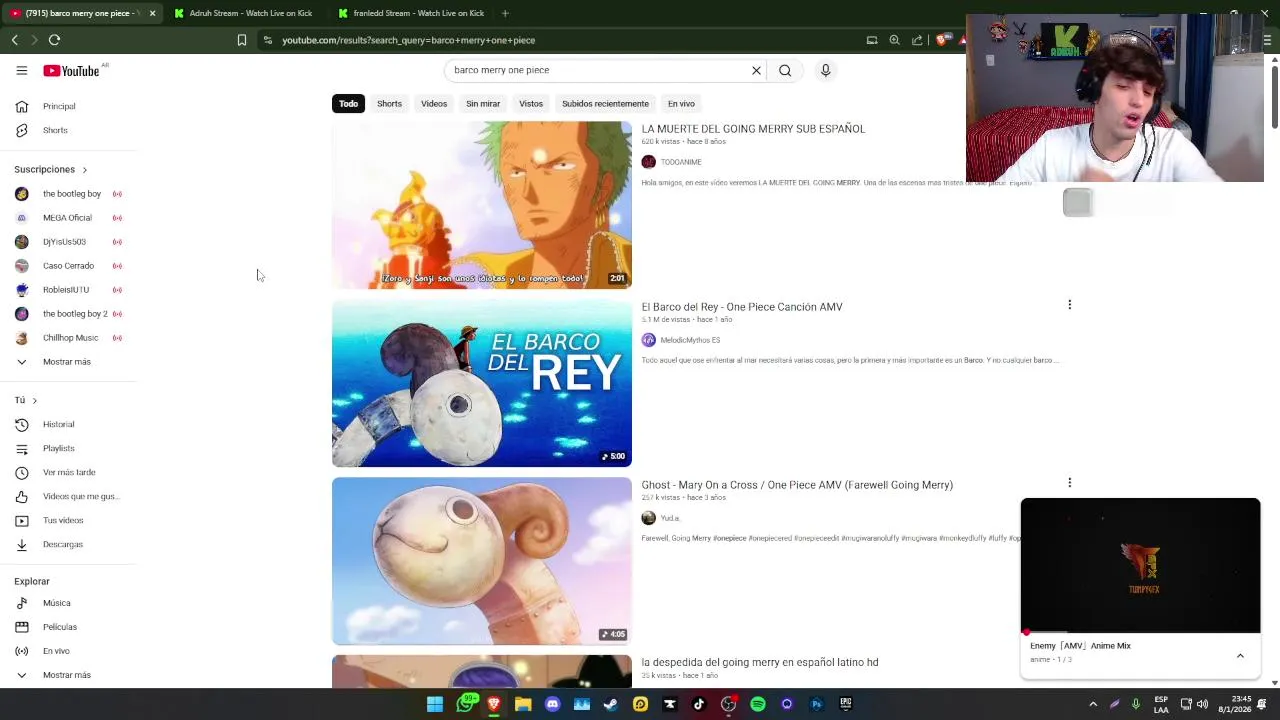Select the Todo filter chip
This screenshot has width=1280, height=720.
(x=348, y=104)
